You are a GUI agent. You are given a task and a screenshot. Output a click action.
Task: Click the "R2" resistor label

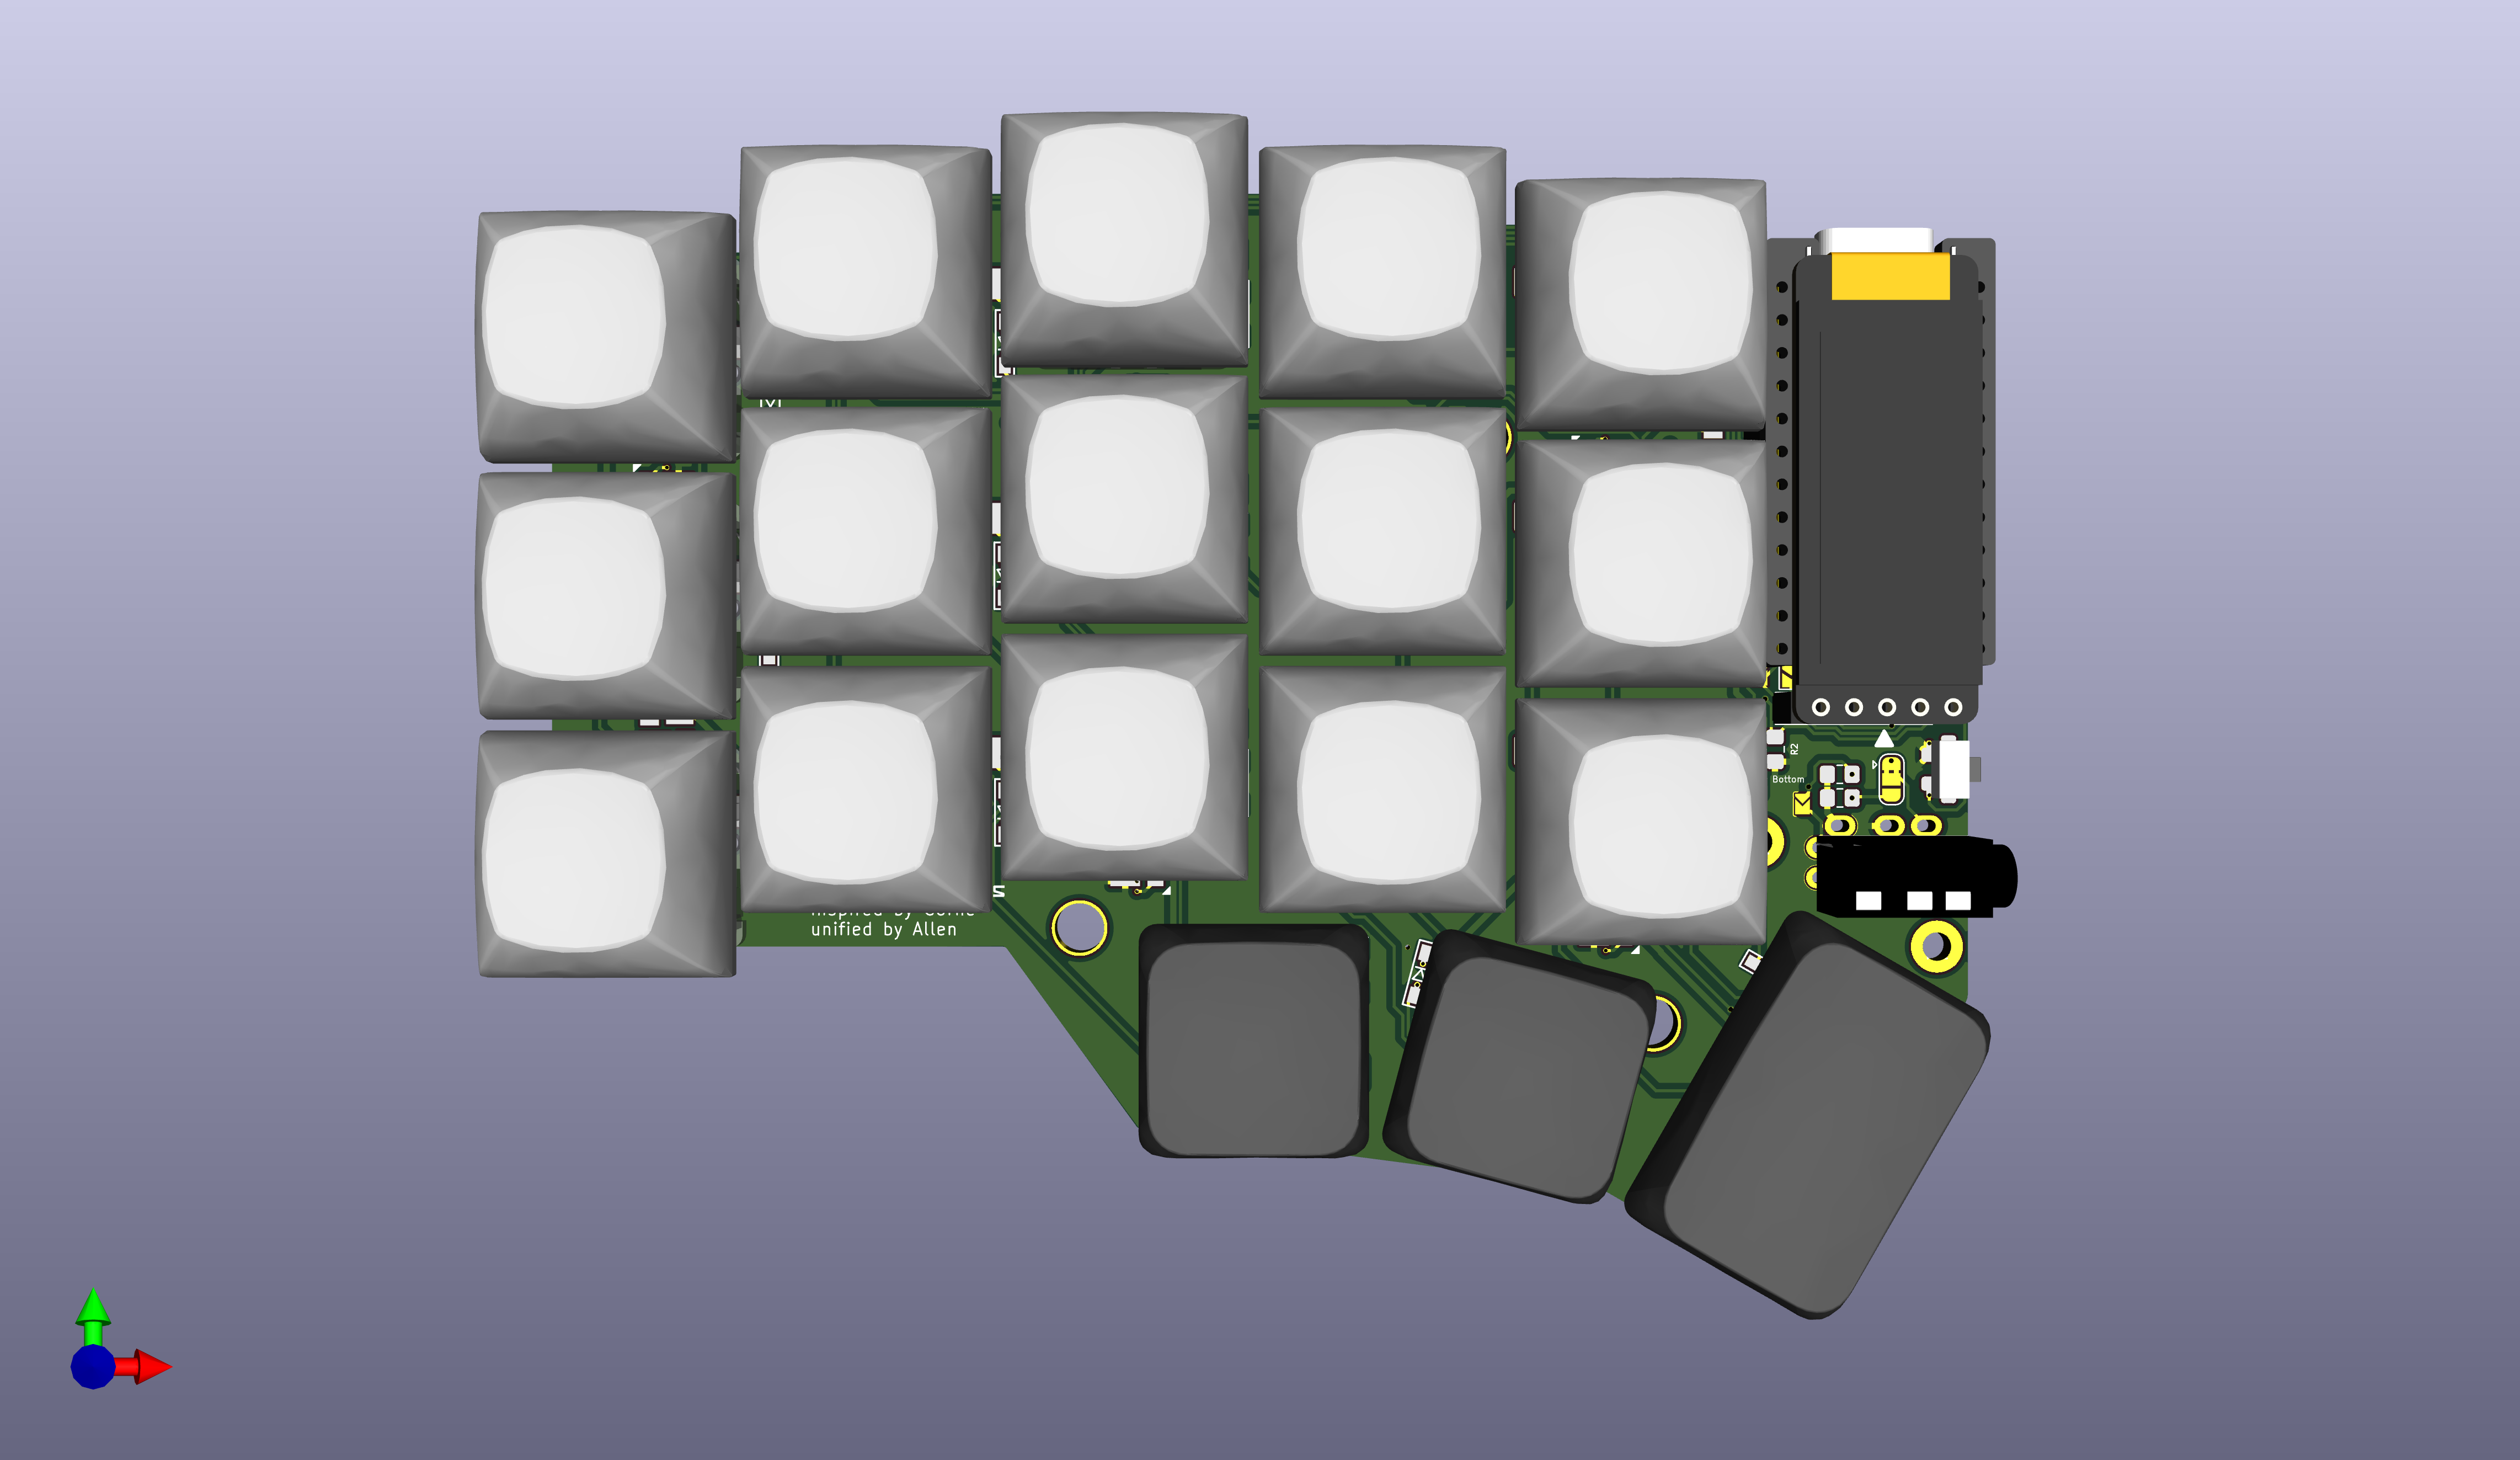pos(1794,748)
